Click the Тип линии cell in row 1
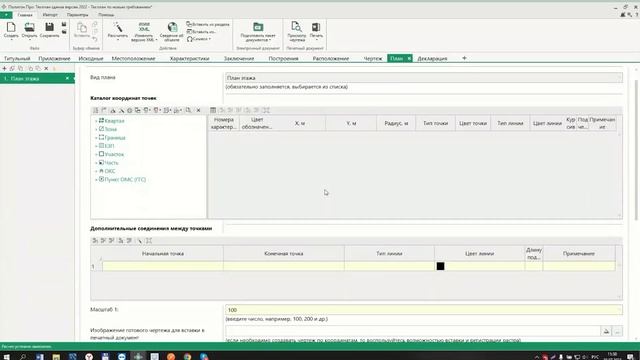 (x=389, y=266)
